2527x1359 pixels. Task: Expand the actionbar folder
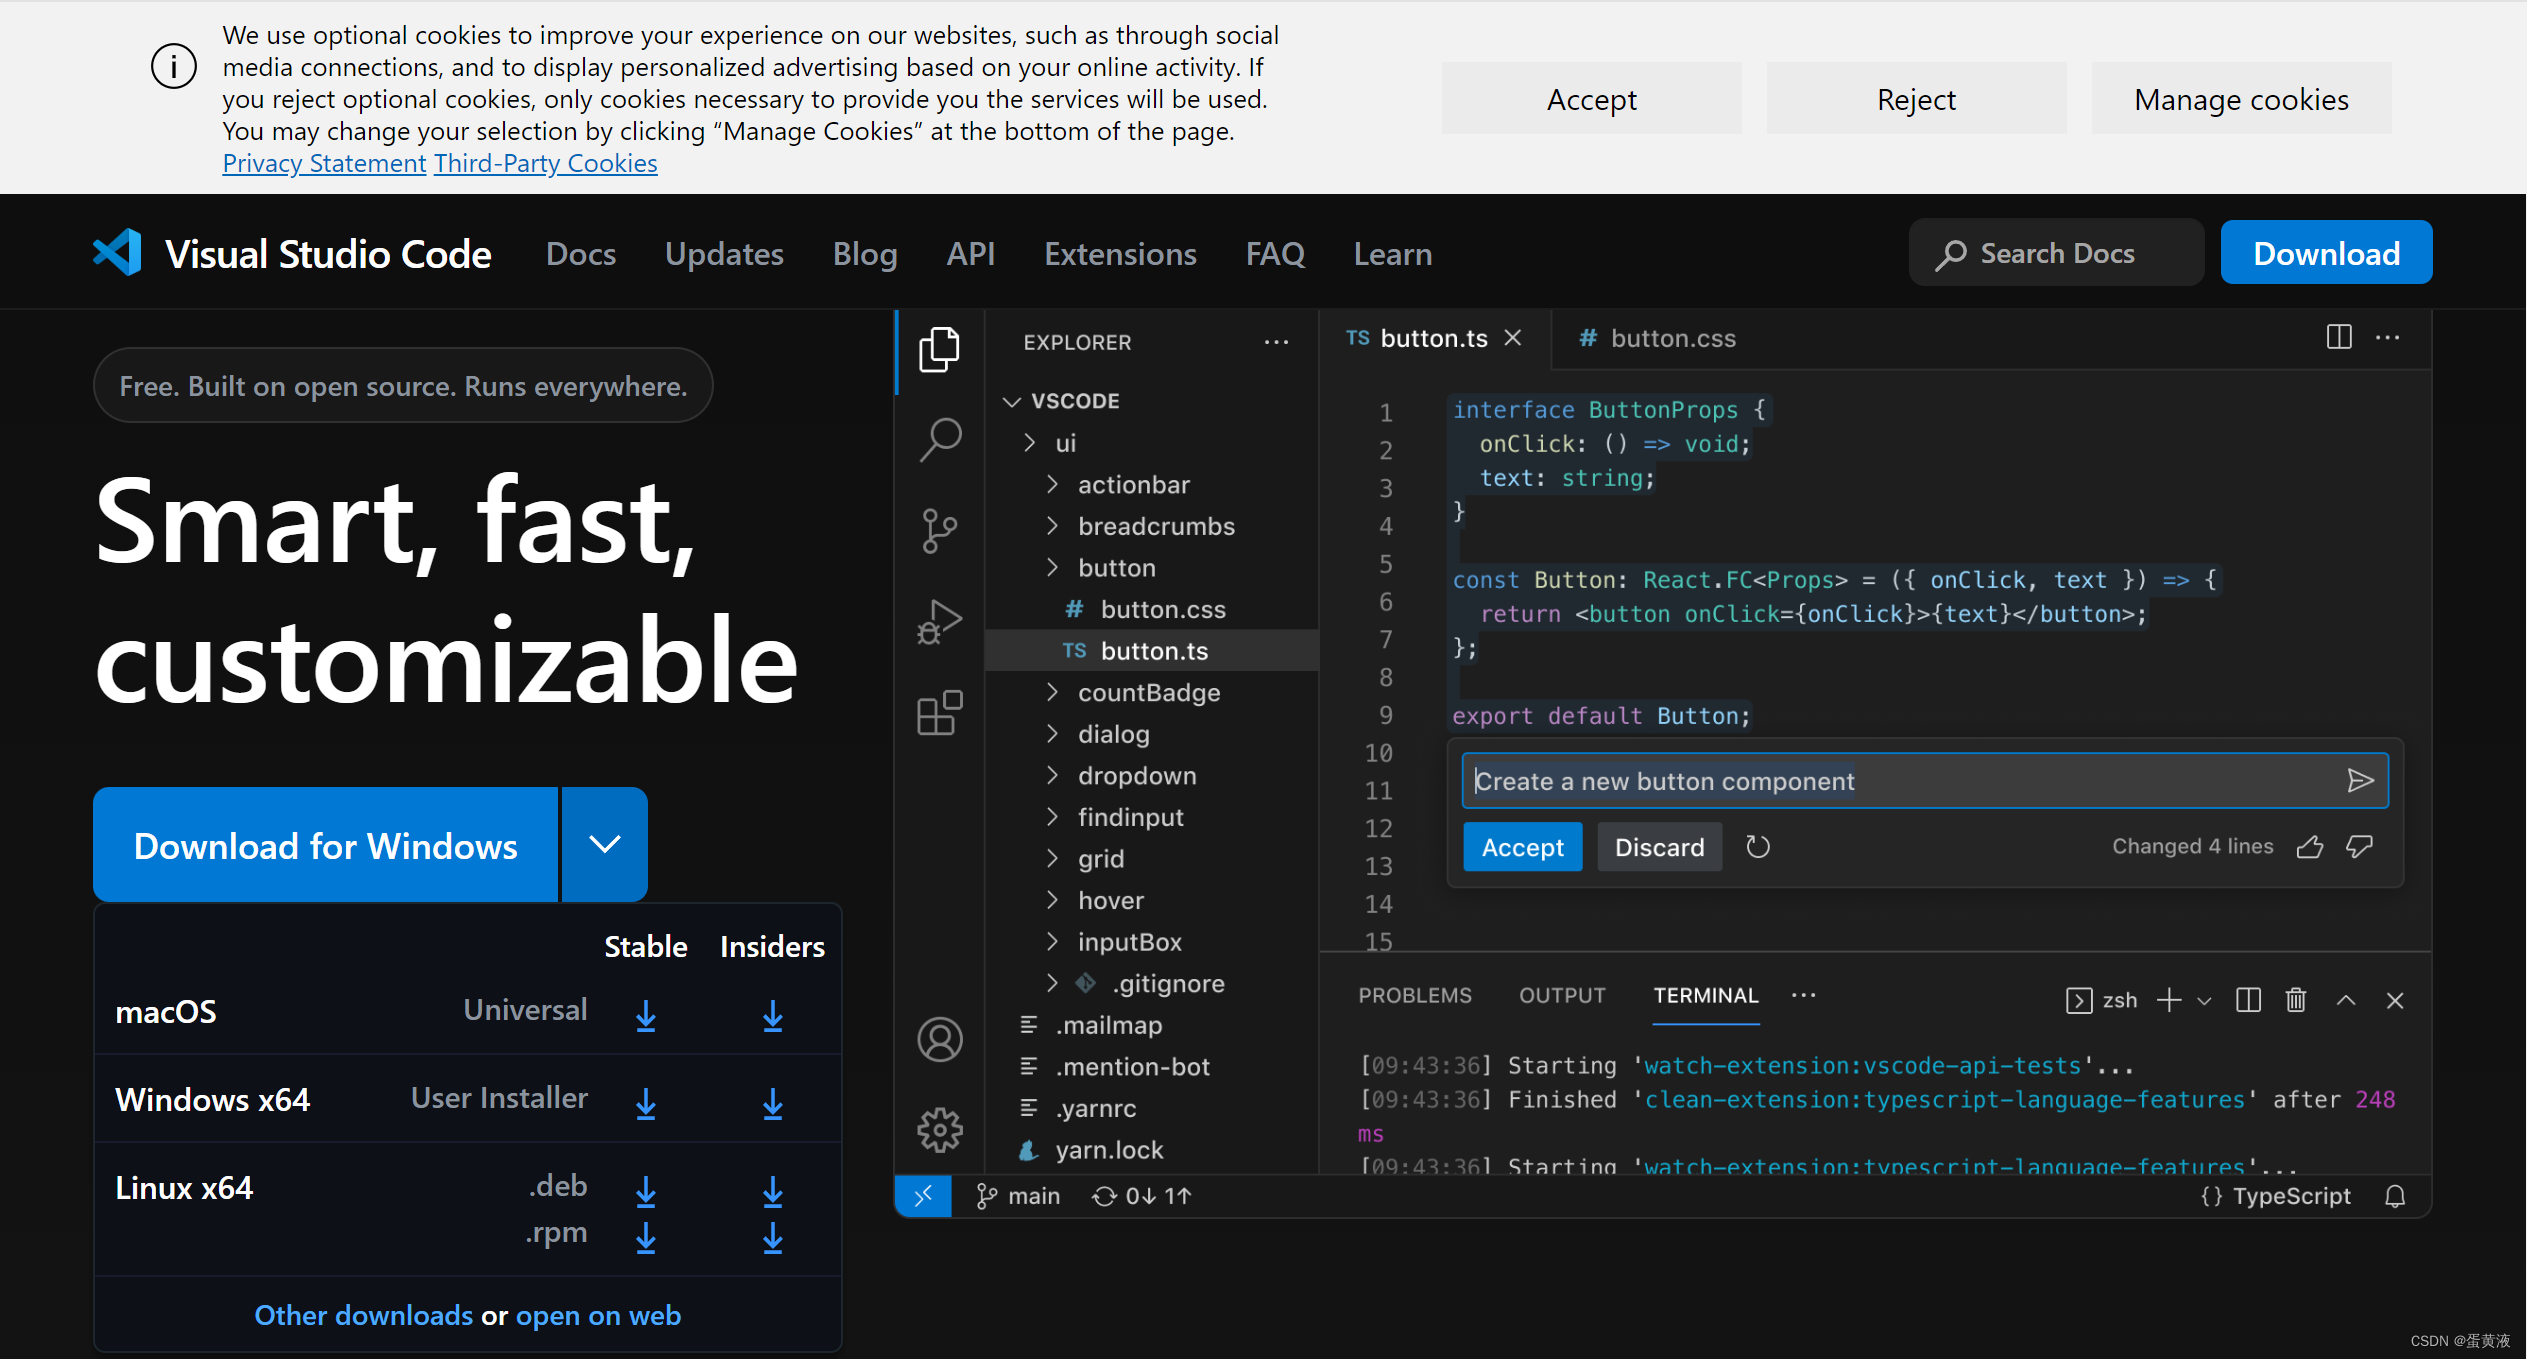click(1053, 484)
